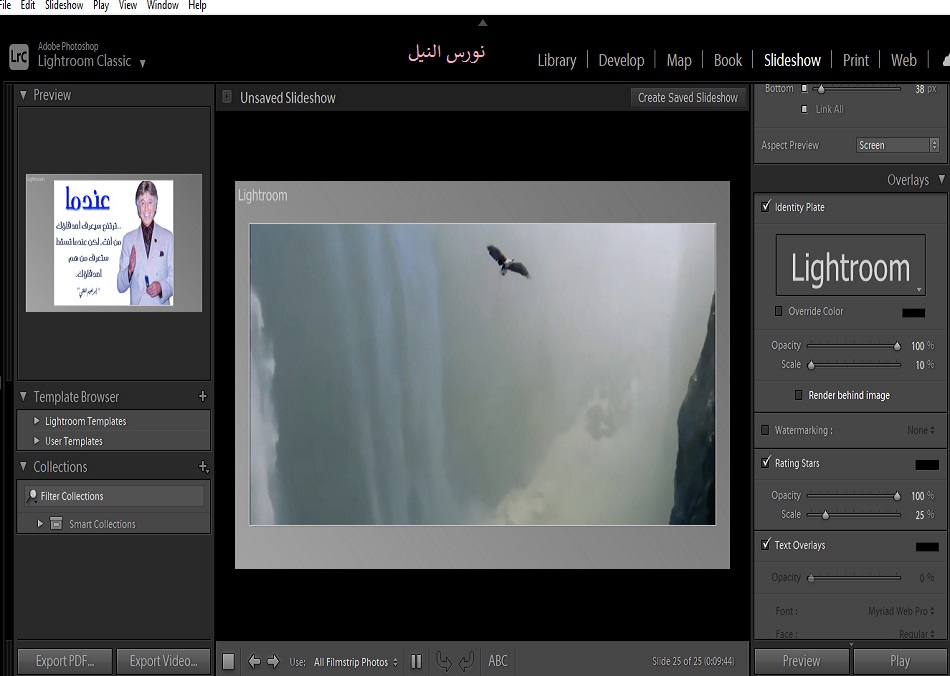Add new template with plus icon
The image size is (950, 676).
click(203, 397)
